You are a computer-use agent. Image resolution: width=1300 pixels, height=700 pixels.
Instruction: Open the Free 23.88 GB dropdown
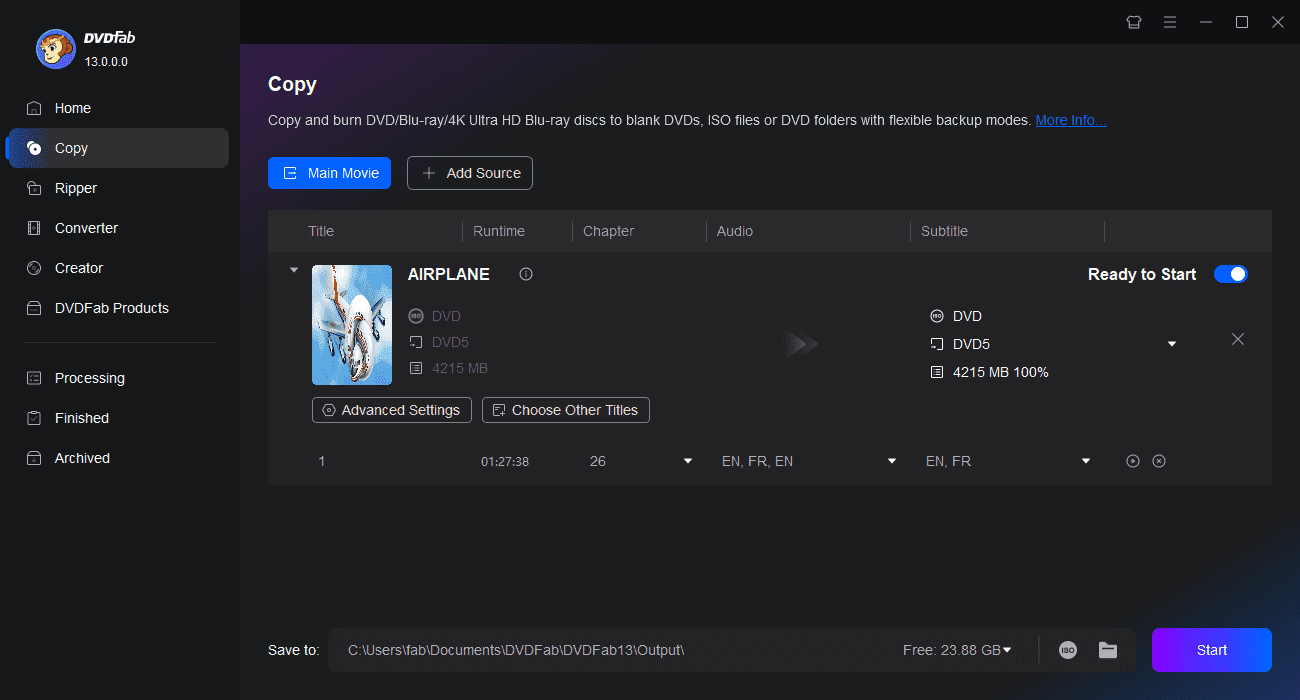(1007, 650)
